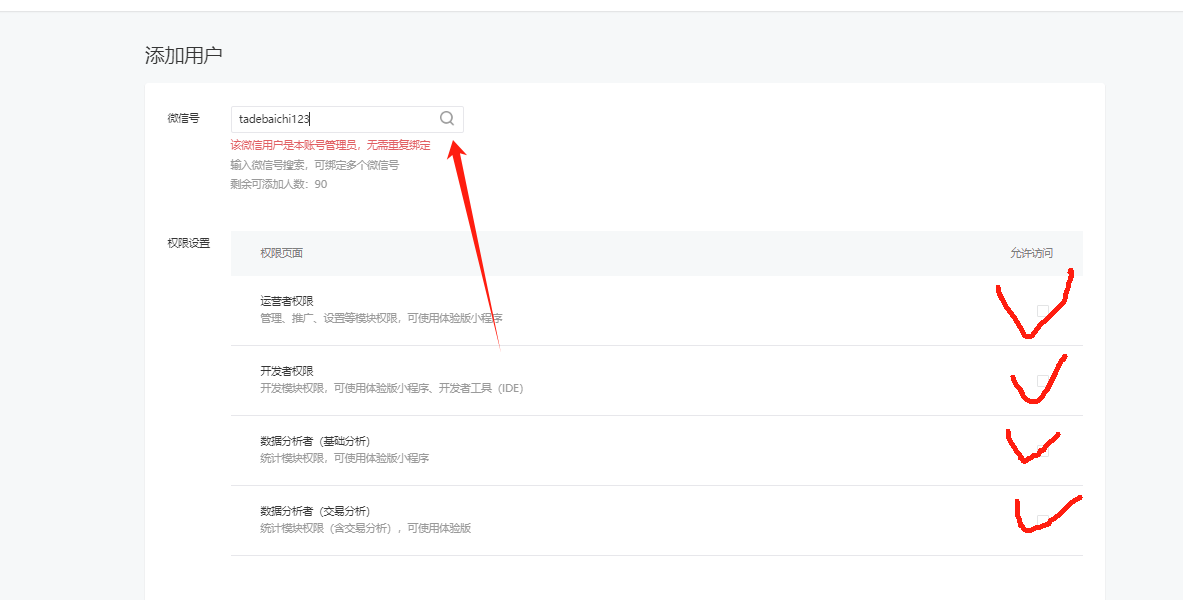Enable the 运营者权限 access checkbox
The width and height of the screenshot is (1183, 600).
tap(1043, 310)
